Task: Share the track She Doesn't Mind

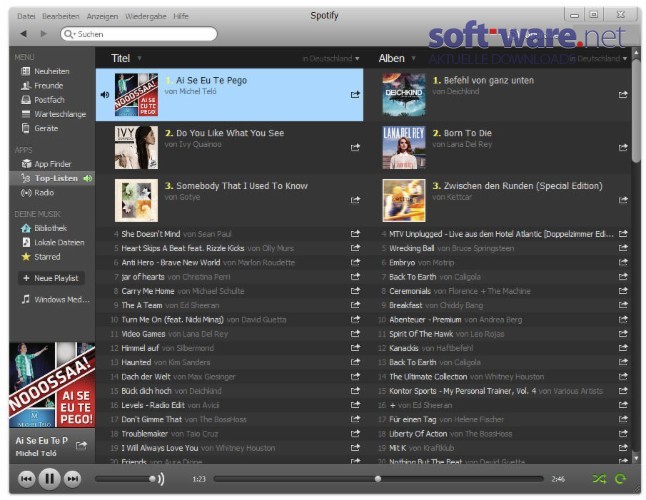Action: [x=355, y=234]
